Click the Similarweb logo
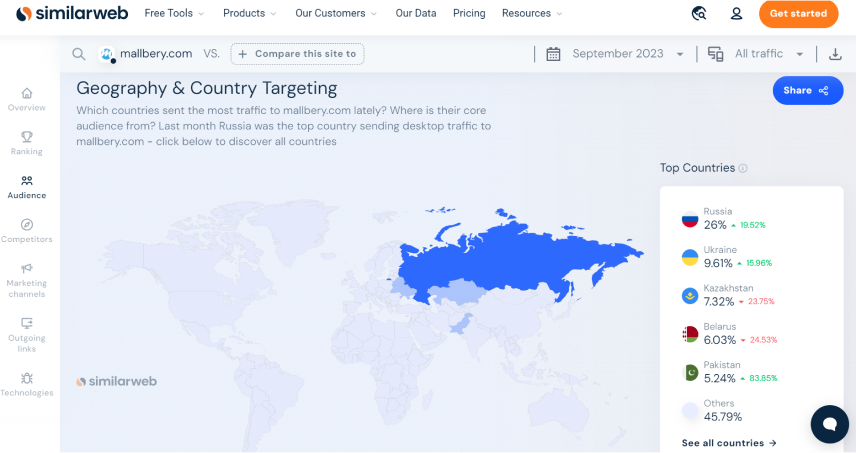The image size is (856, 453). [72, 13]
